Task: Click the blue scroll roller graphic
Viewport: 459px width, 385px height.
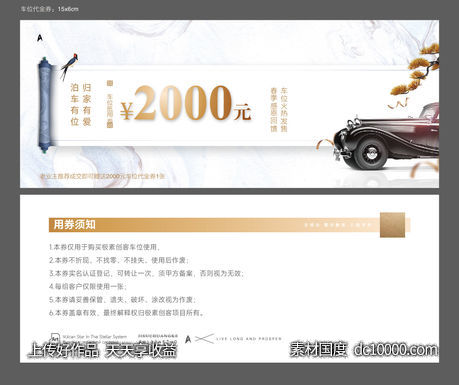Action: click(45, 105)
